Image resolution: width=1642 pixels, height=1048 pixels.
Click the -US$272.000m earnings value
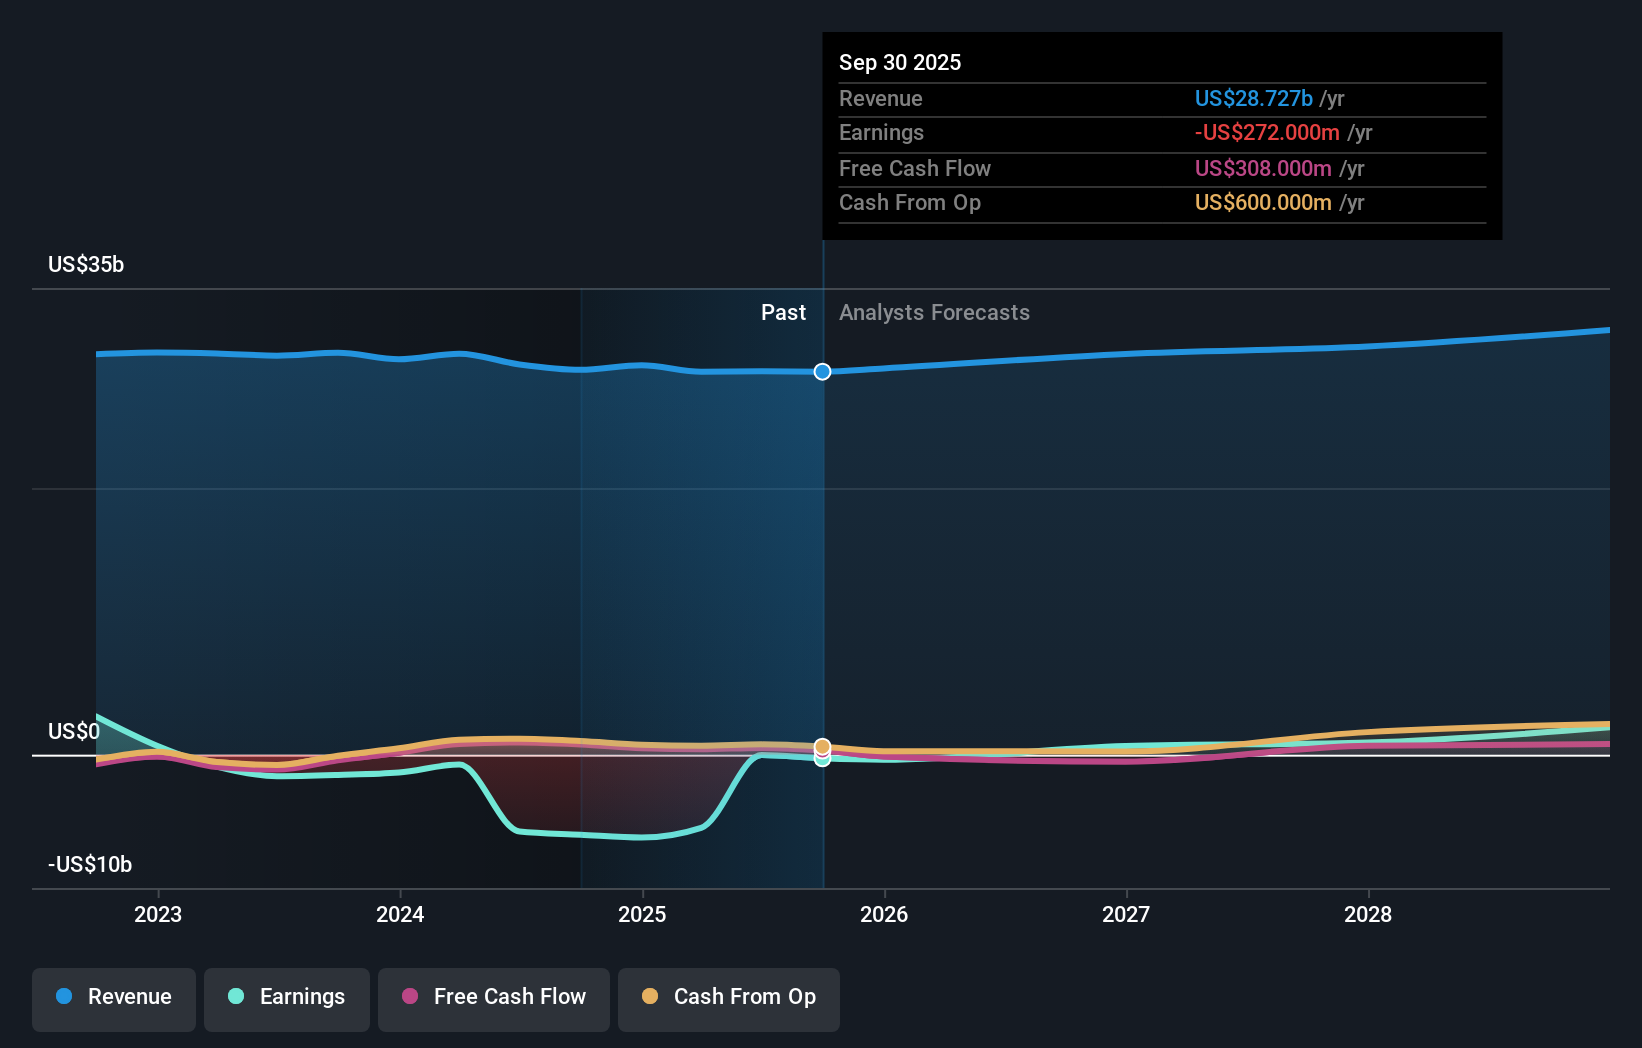tap(1266, 132)
